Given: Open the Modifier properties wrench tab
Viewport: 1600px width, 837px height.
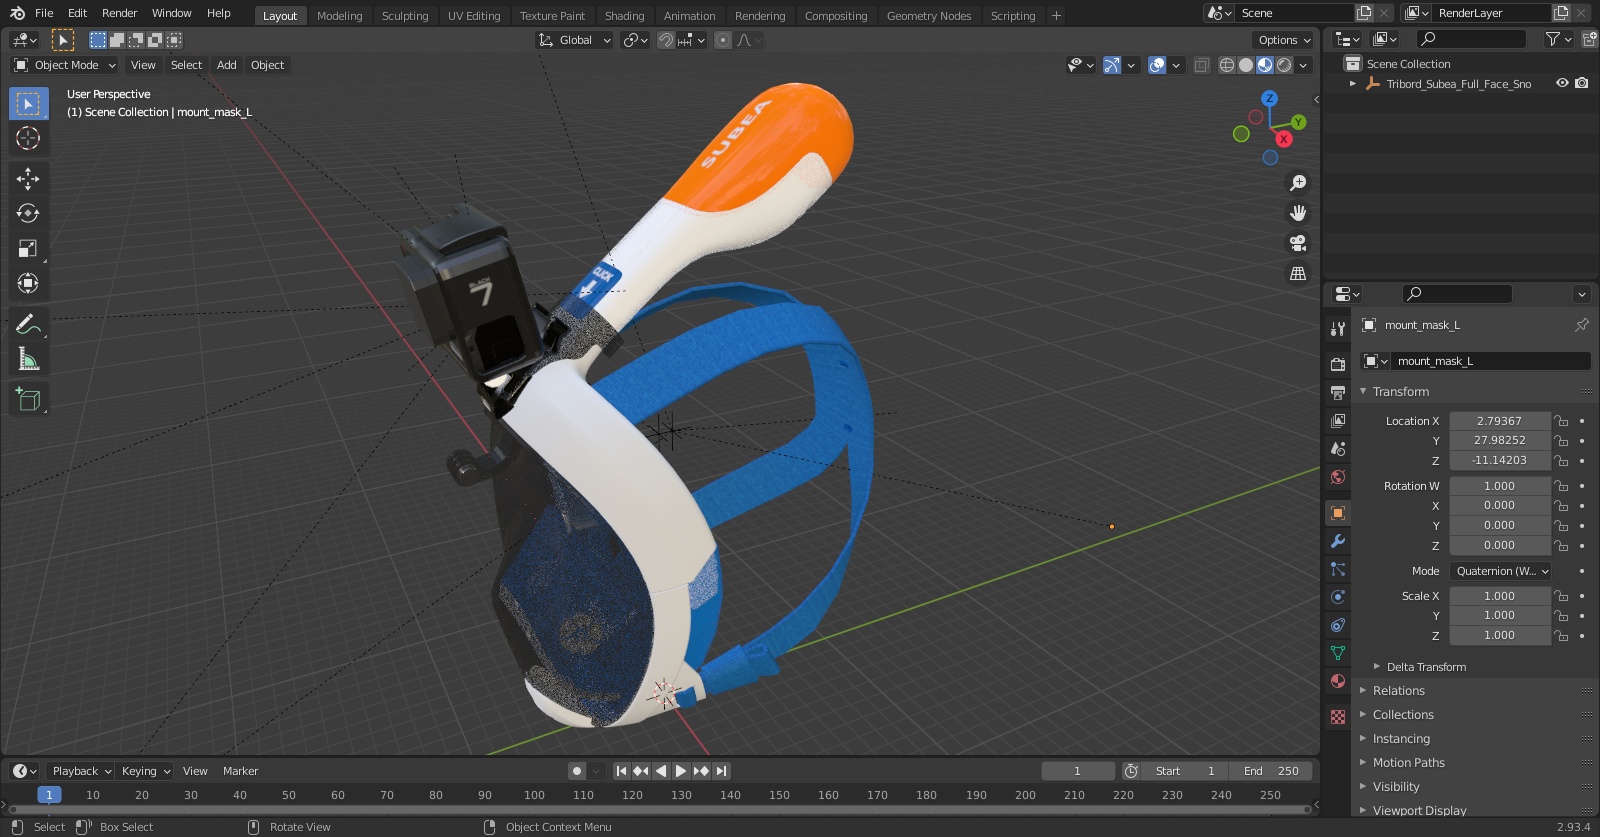Looking at the screenshot, I should 1338,540.
